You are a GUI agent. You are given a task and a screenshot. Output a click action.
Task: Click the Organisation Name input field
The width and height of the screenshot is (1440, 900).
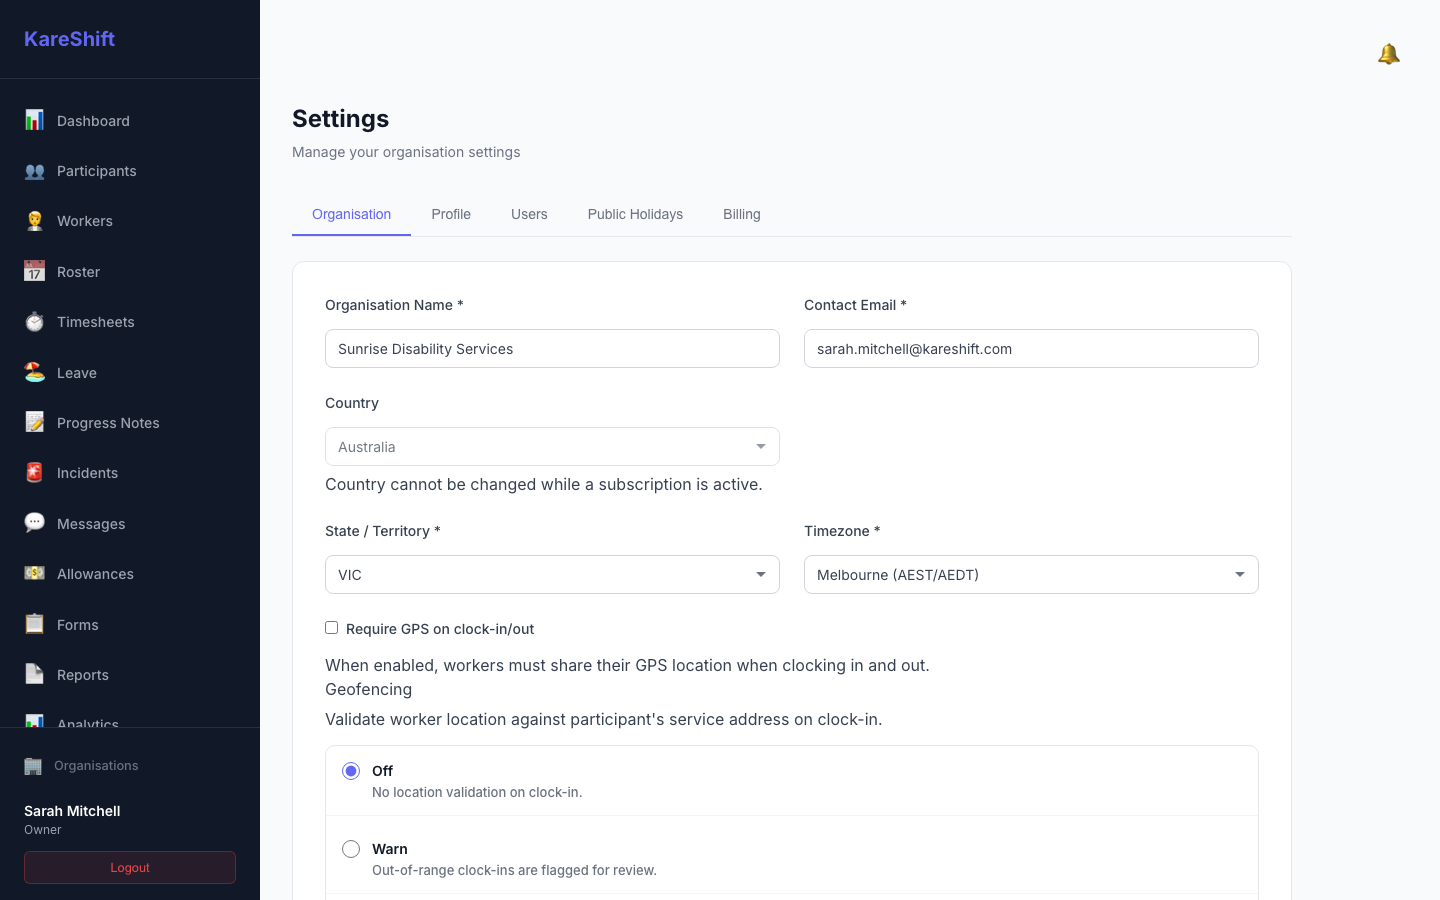[552, 349]
